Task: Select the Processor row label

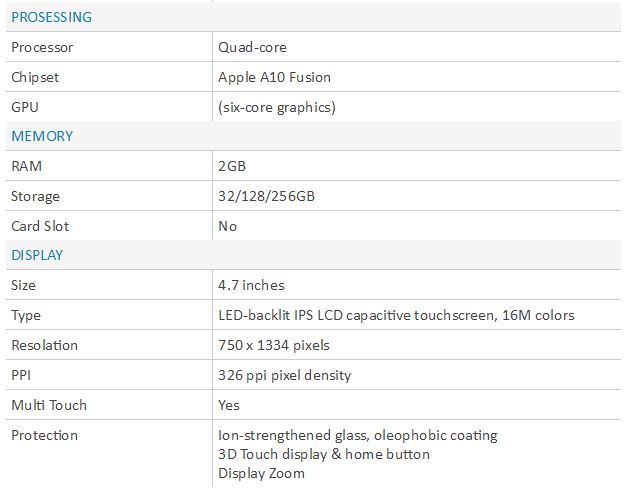Action: 42,47
